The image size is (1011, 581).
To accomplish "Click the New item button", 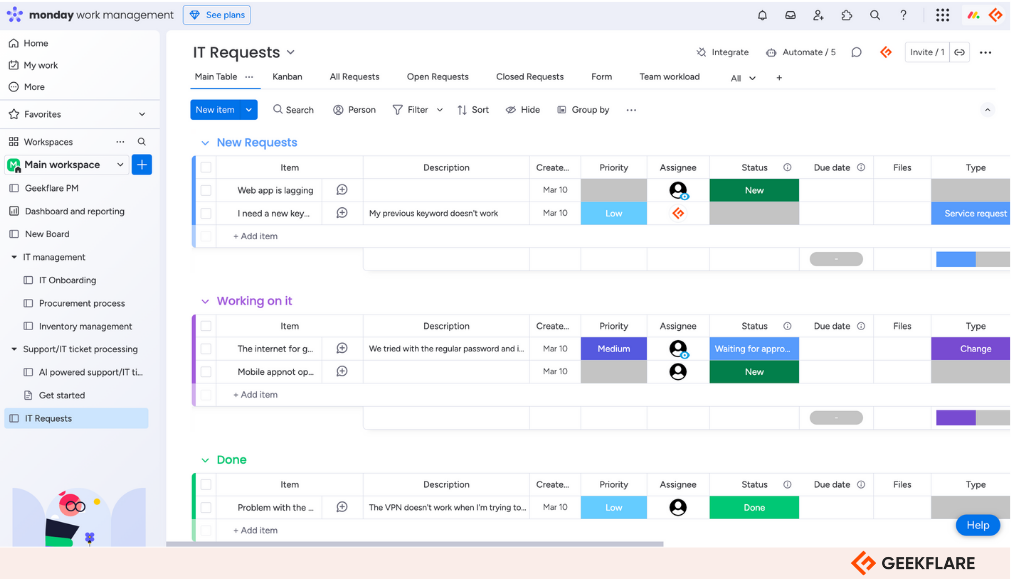I will coord(215,110).
